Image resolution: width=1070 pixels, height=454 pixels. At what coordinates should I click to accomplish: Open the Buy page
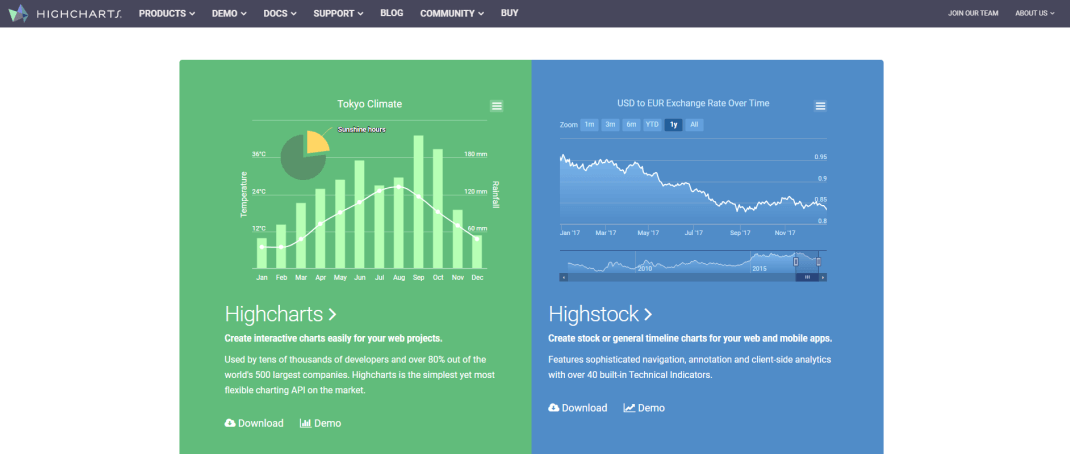click(509, 13)
